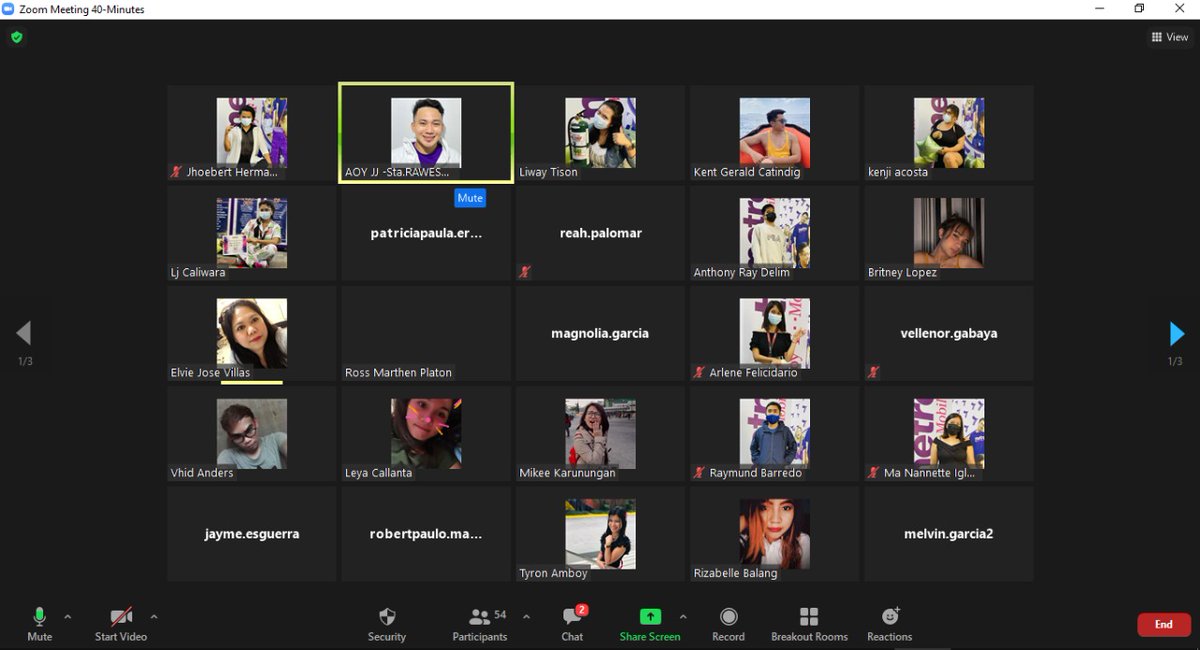The width and height of the screenshot is (1200, 650).
Task: Start video with the camera icon
Action: click(x=121, y=616)
